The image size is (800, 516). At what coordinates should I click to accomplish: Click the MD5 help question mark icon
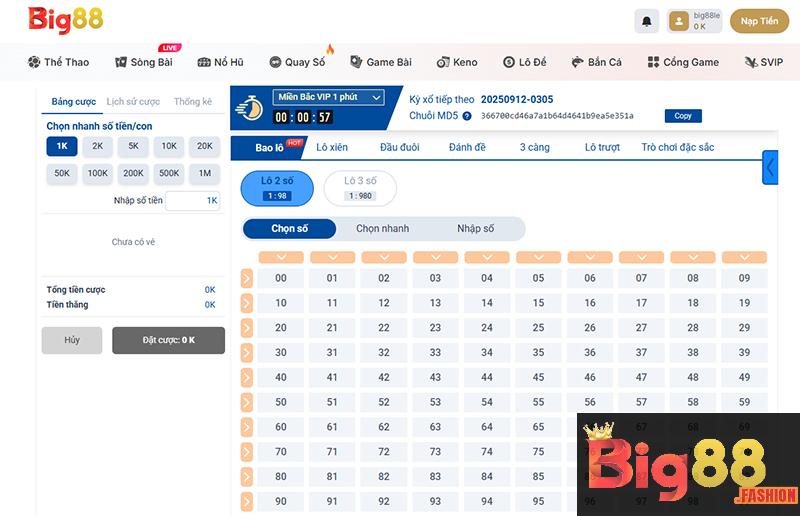[x=467, y=116]
